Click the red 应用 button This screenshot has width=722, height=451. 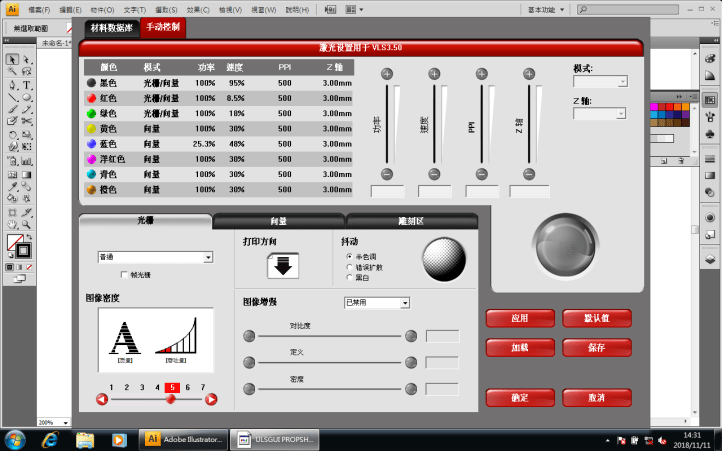tap(520, 318)
